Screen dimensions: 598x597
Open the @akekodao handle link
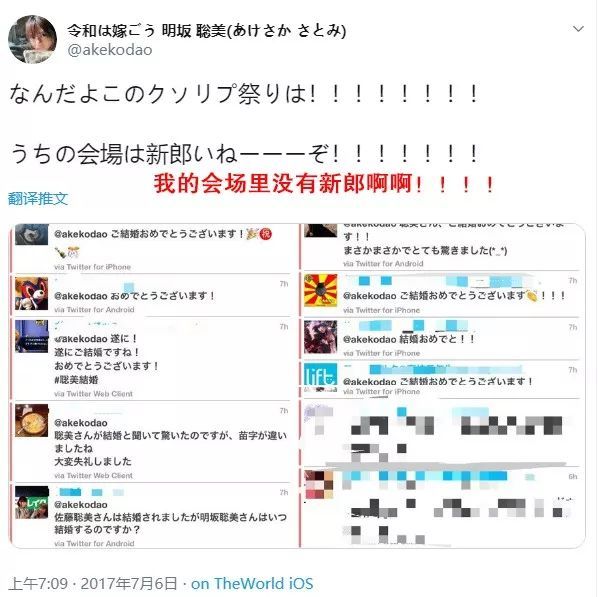(110, 50)
